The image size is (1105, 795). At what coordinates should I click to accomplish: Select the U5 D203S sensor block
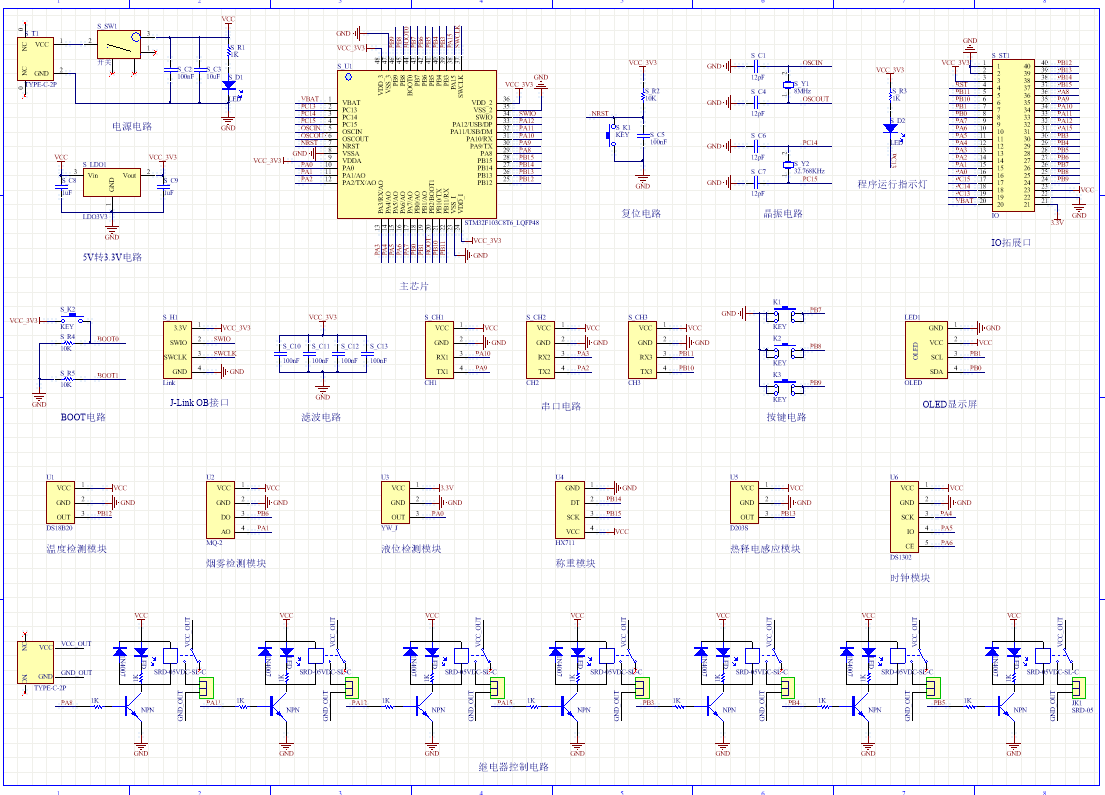744,503
